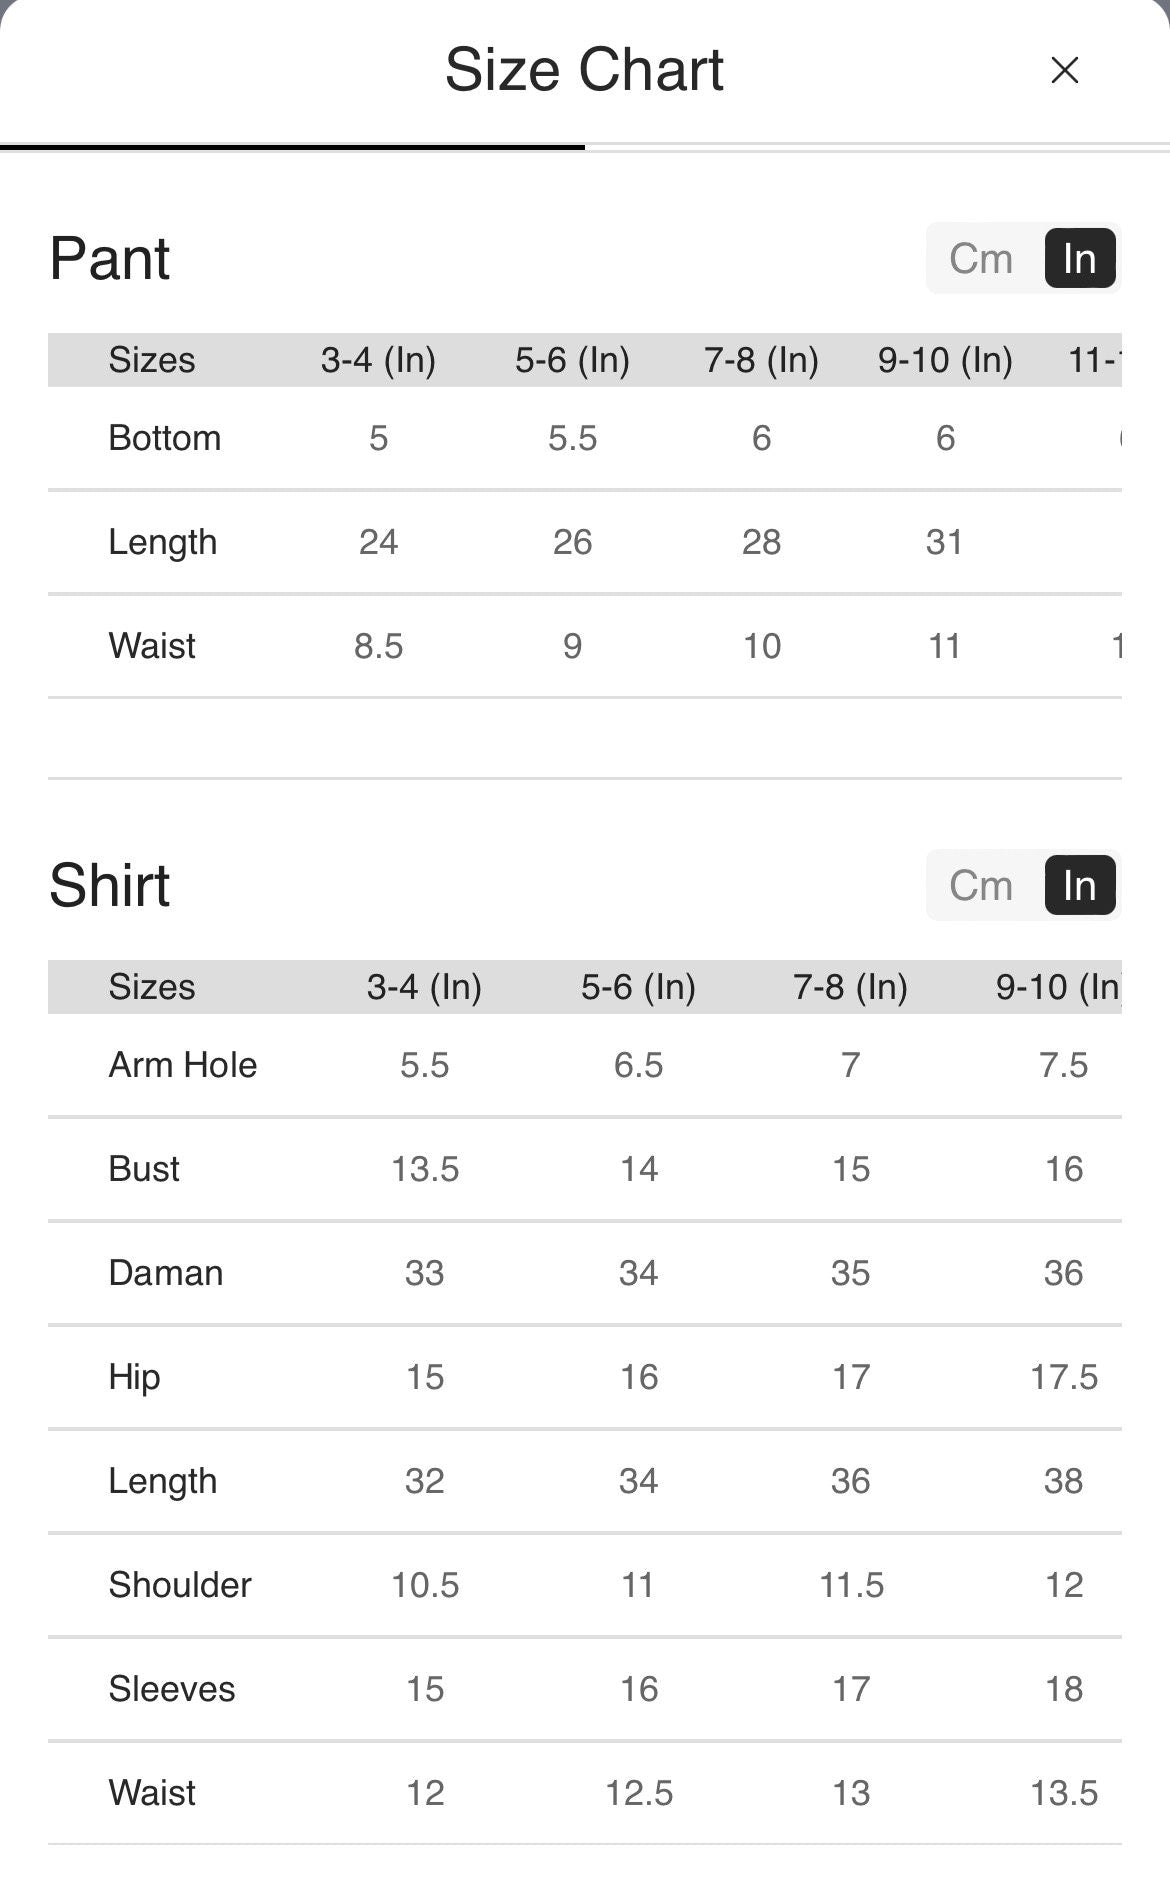This screenshot has width=1170, height=1901.
Task: Select the In unit for Shirt
Action: (x=1079, y=886)
